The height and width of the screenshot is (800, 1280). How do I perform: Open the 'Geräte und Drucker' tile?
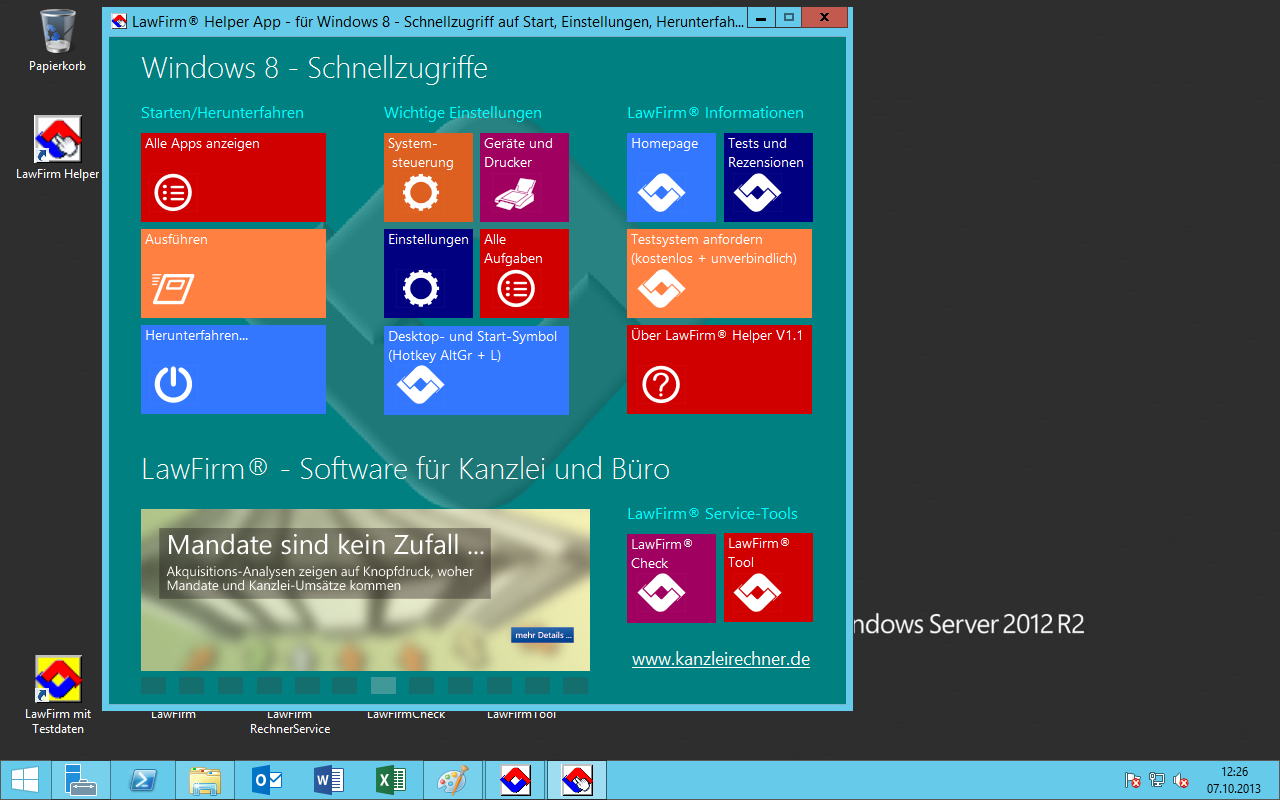tap(524, 177)
